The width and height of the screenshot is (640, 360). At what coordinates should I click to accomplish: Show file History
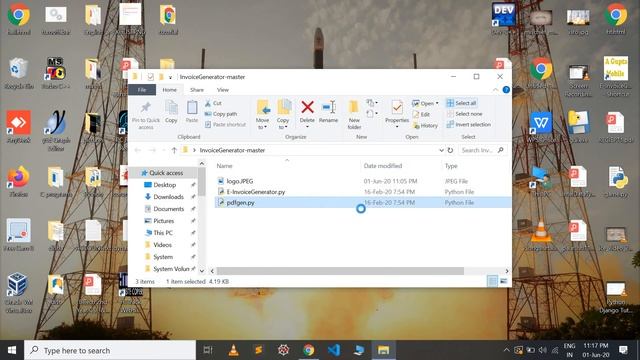pos(425,125)
